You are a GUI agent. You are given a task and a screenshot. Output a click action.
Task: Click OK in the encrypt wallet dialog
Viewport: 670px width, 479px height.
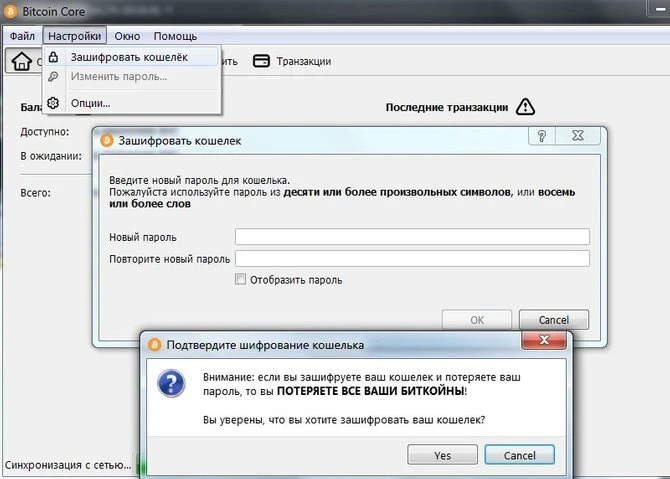pyautogui.click(x=477, y=320)
